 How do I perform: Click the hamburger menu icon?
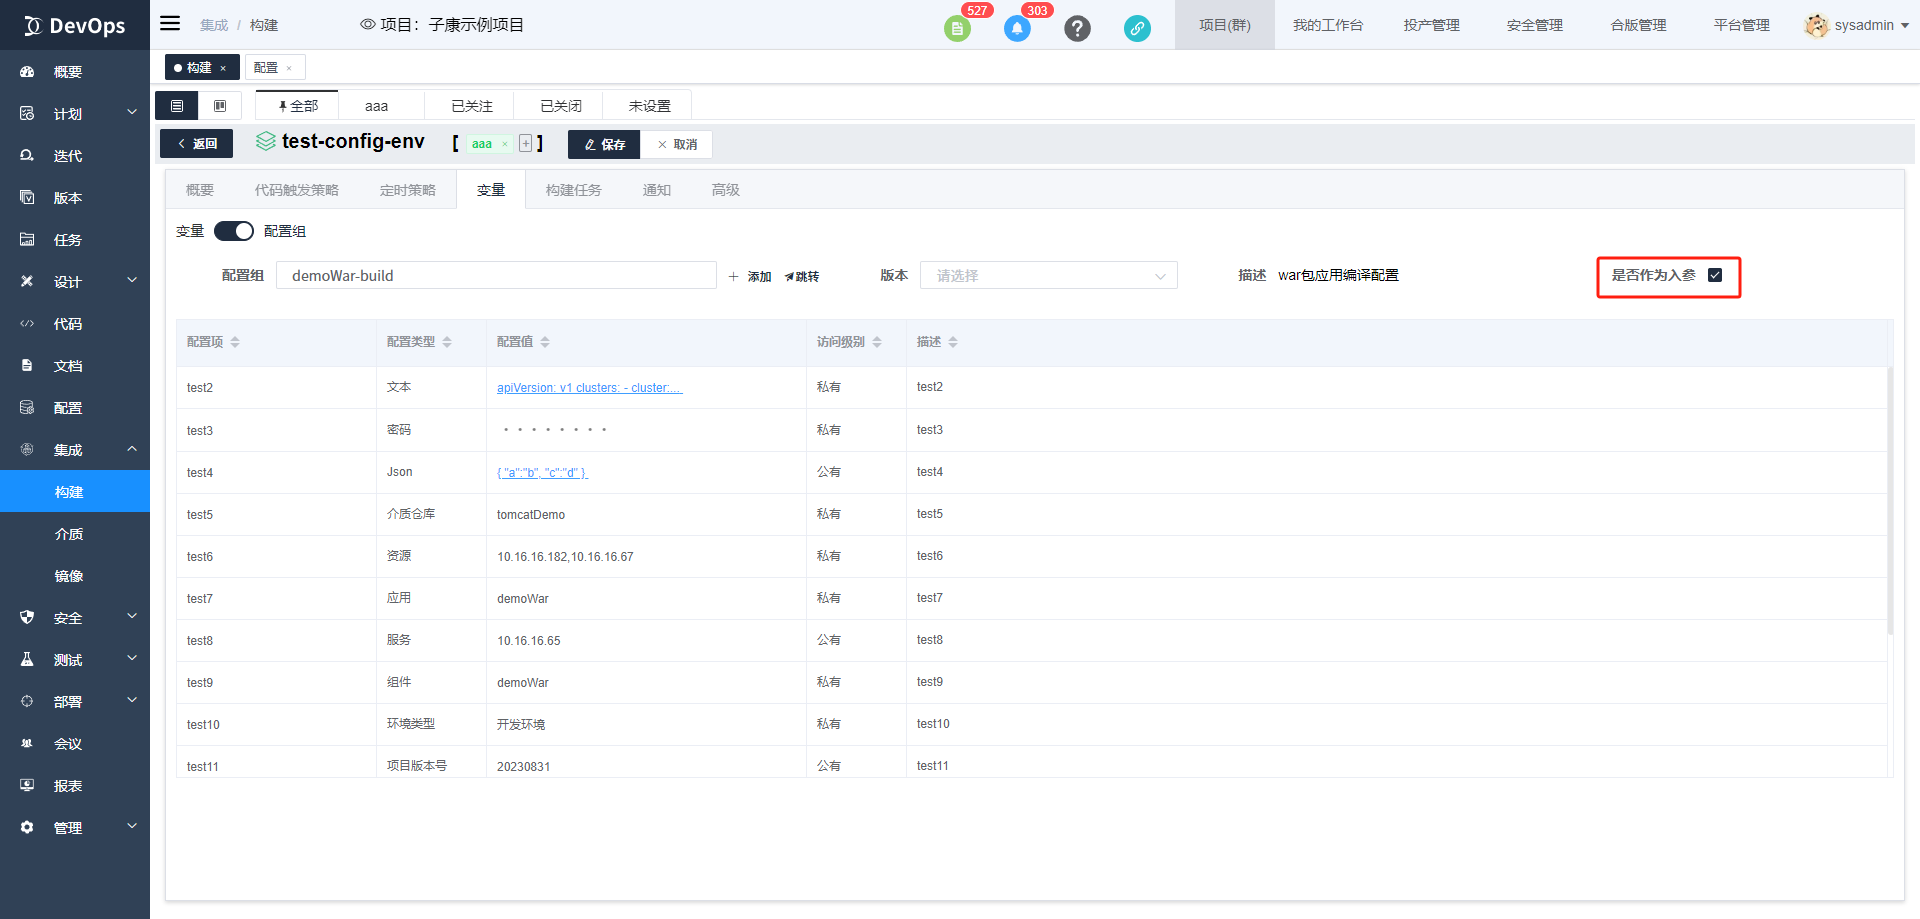(x=170, y=24)
